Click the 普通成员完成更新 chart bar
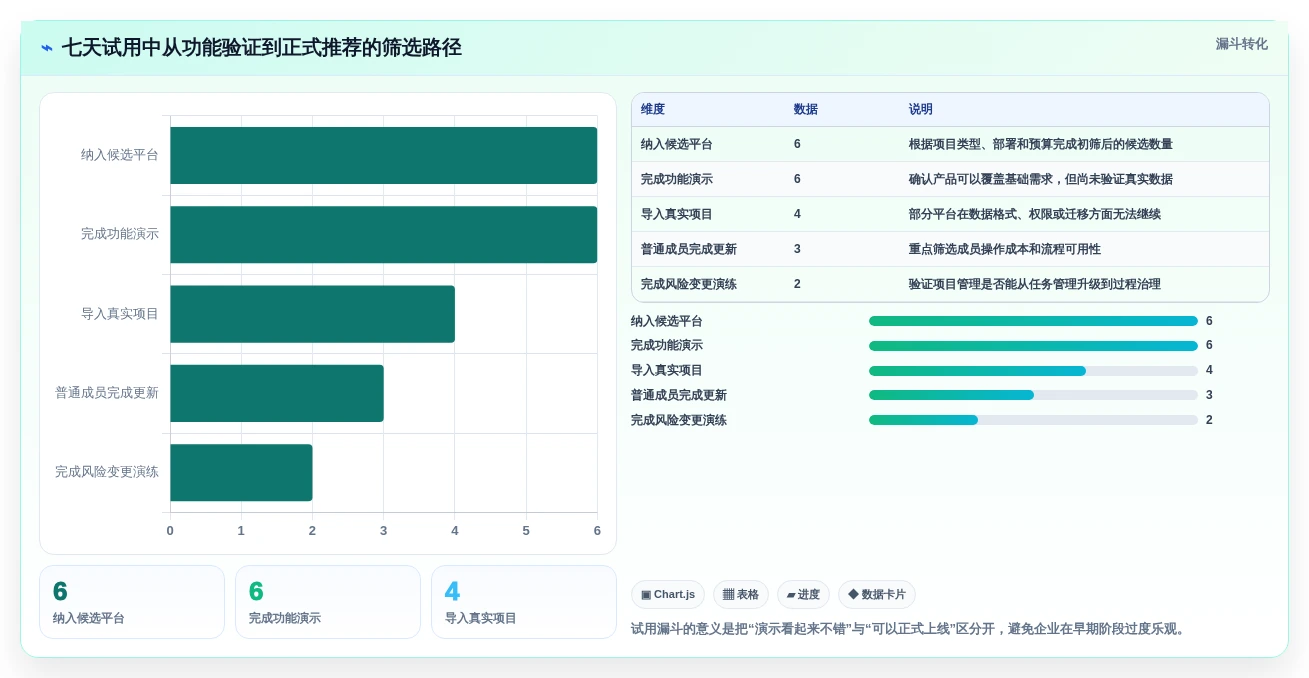 [277, 393]
